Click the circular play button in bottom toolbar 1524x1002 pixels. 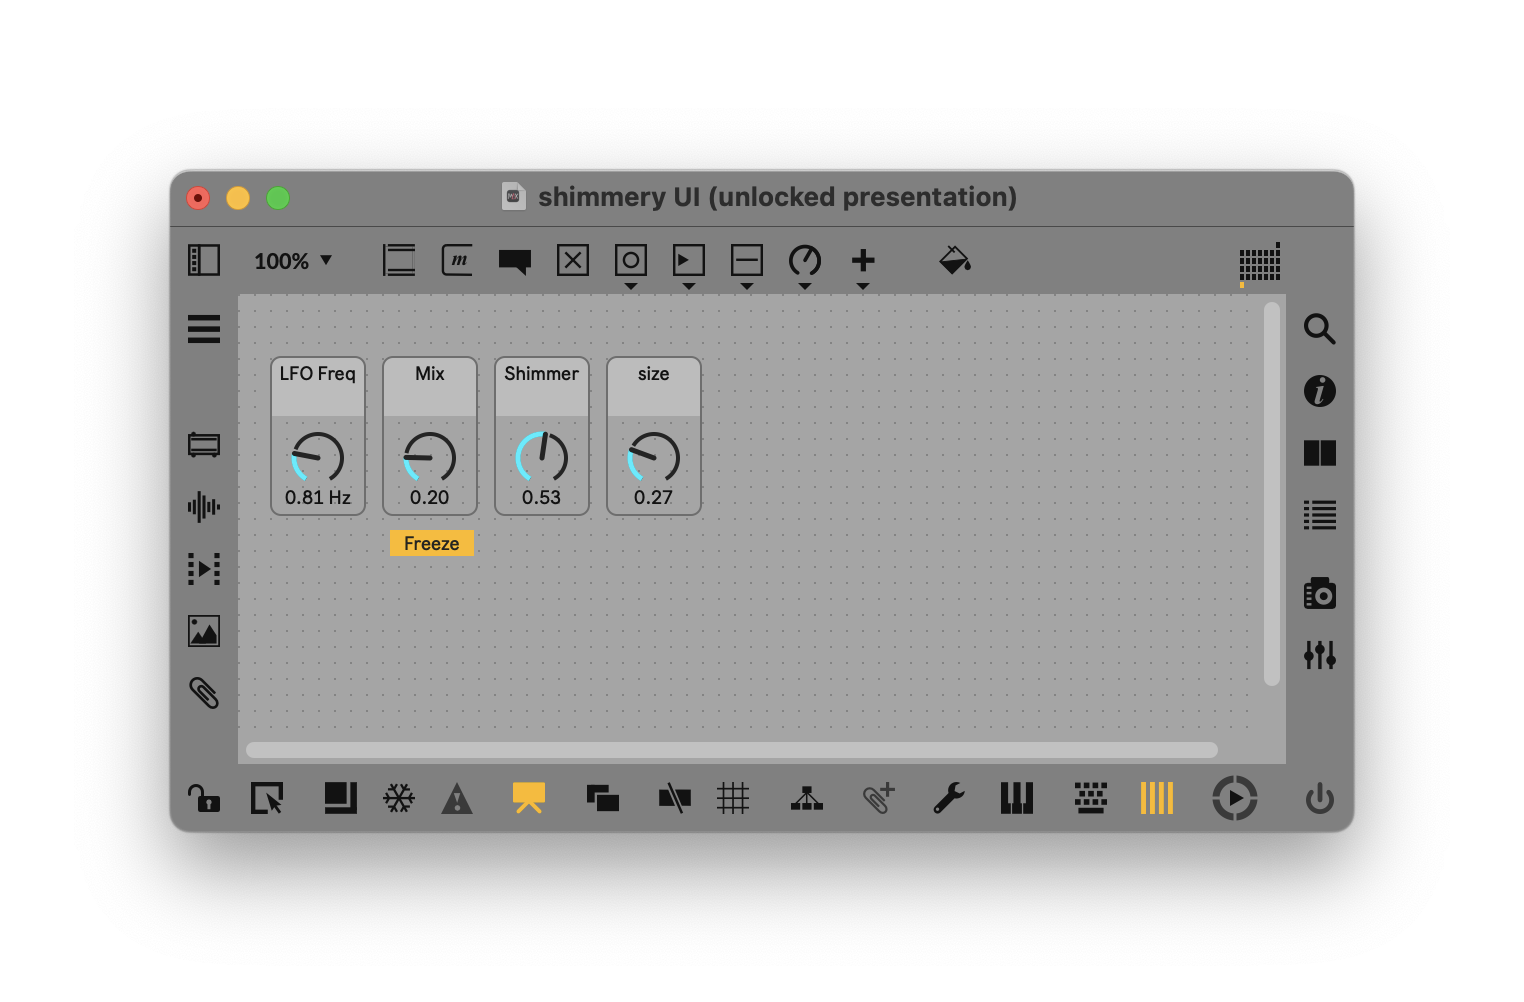point(1235,798)
